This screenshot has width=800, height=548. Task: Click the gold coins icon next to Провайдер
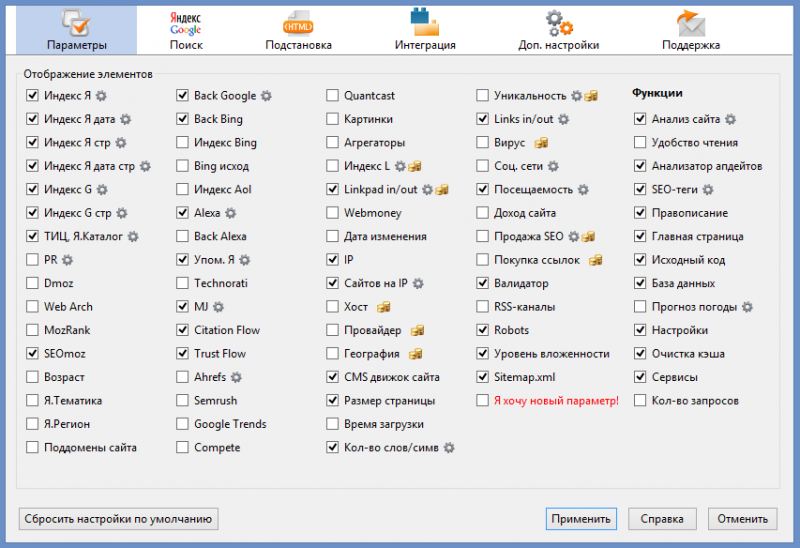point(418,330)
